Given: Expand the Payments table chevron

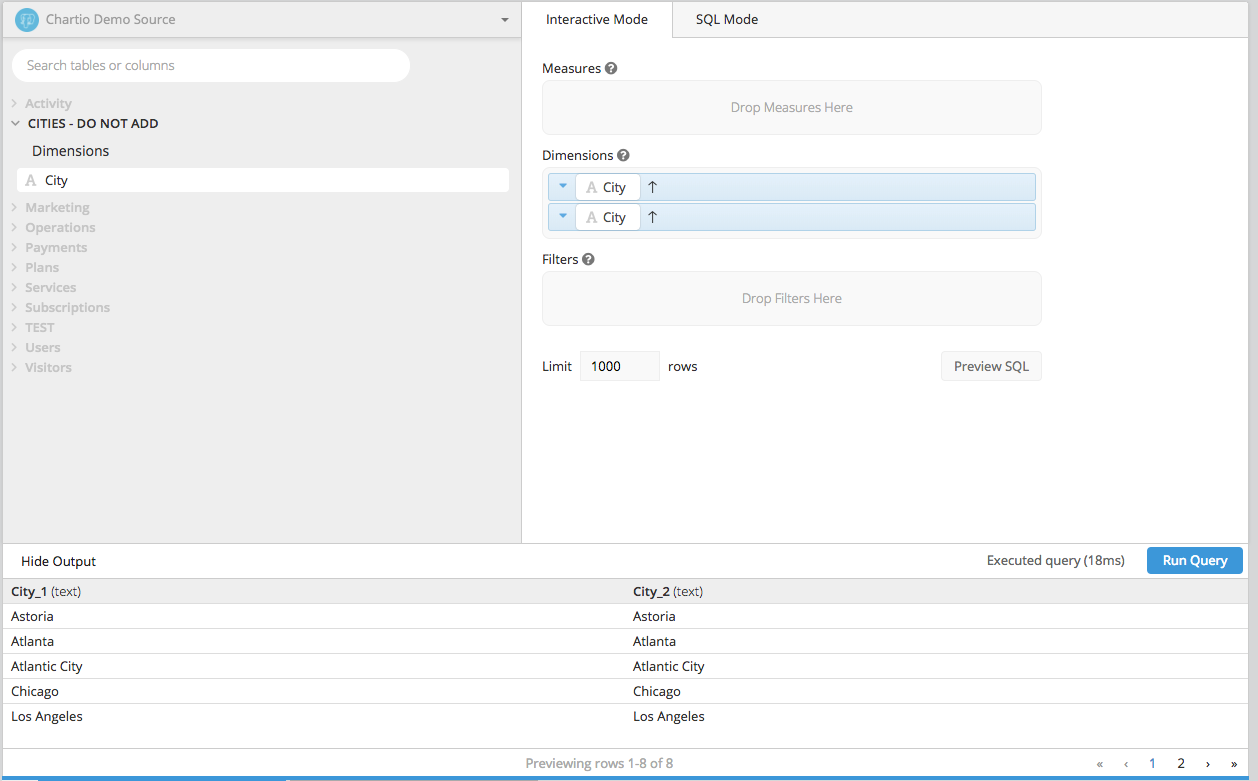Looking at the screenshot, I should pos(15,248).
